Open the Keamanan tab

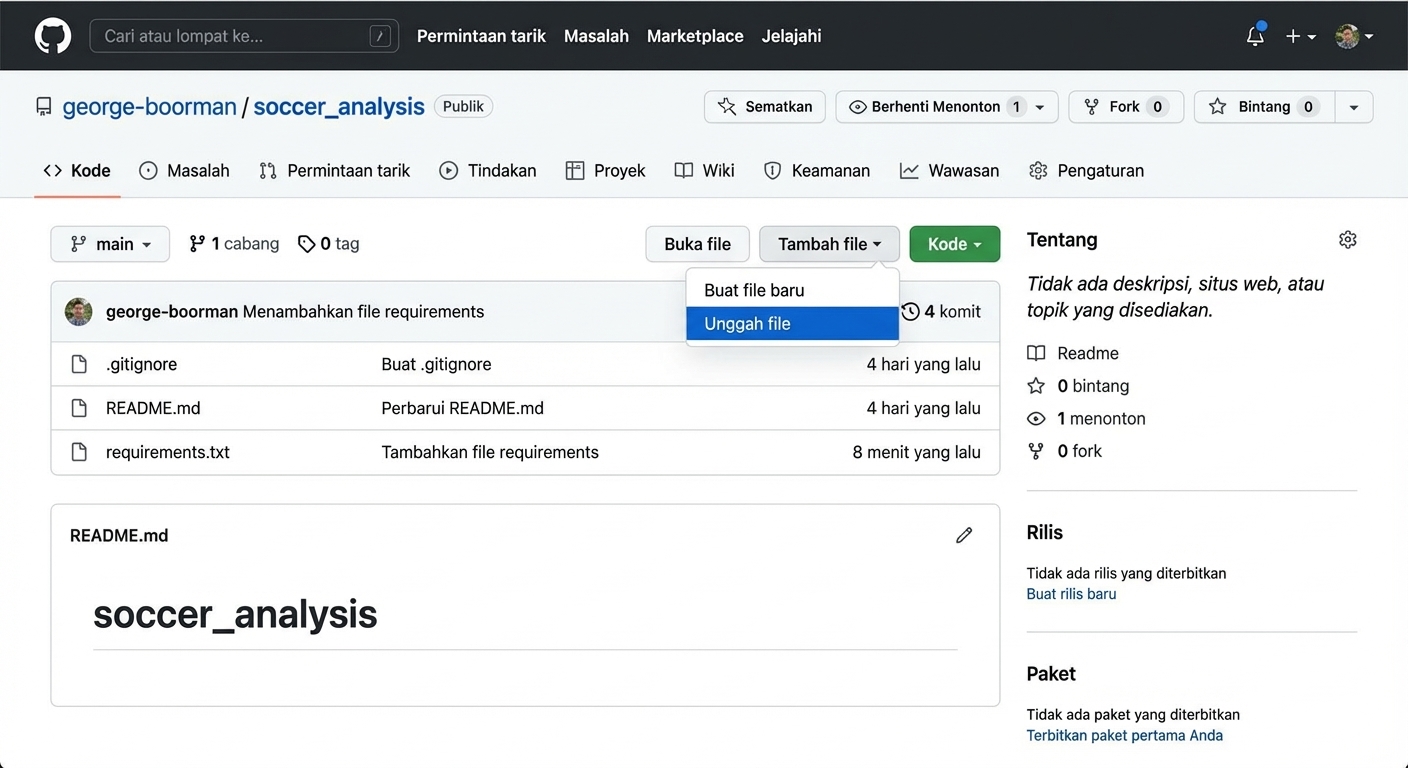click(817, 171)
